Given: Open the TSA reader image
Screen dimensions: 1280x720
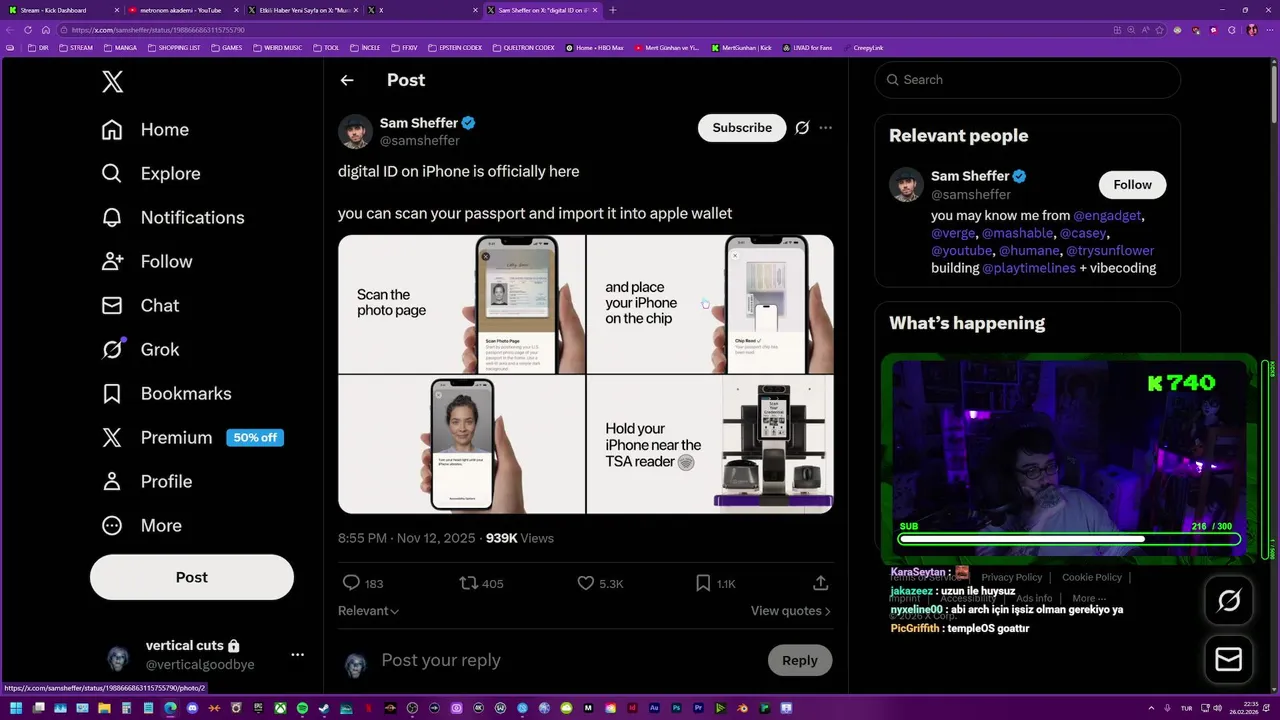Looking at the screenshot, I should coord(710,444).
